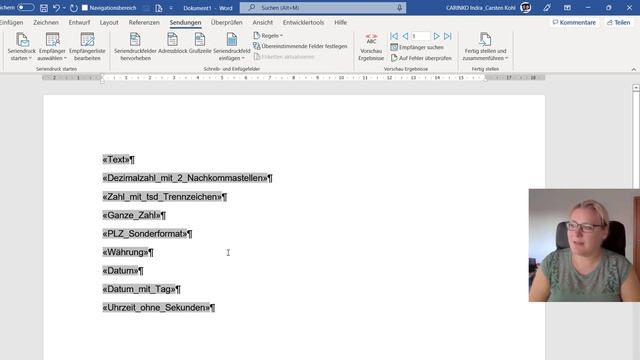
Task: Click the «Uhrzeit_ohne_Sekunden» merge field
Action: coord(156,308)
